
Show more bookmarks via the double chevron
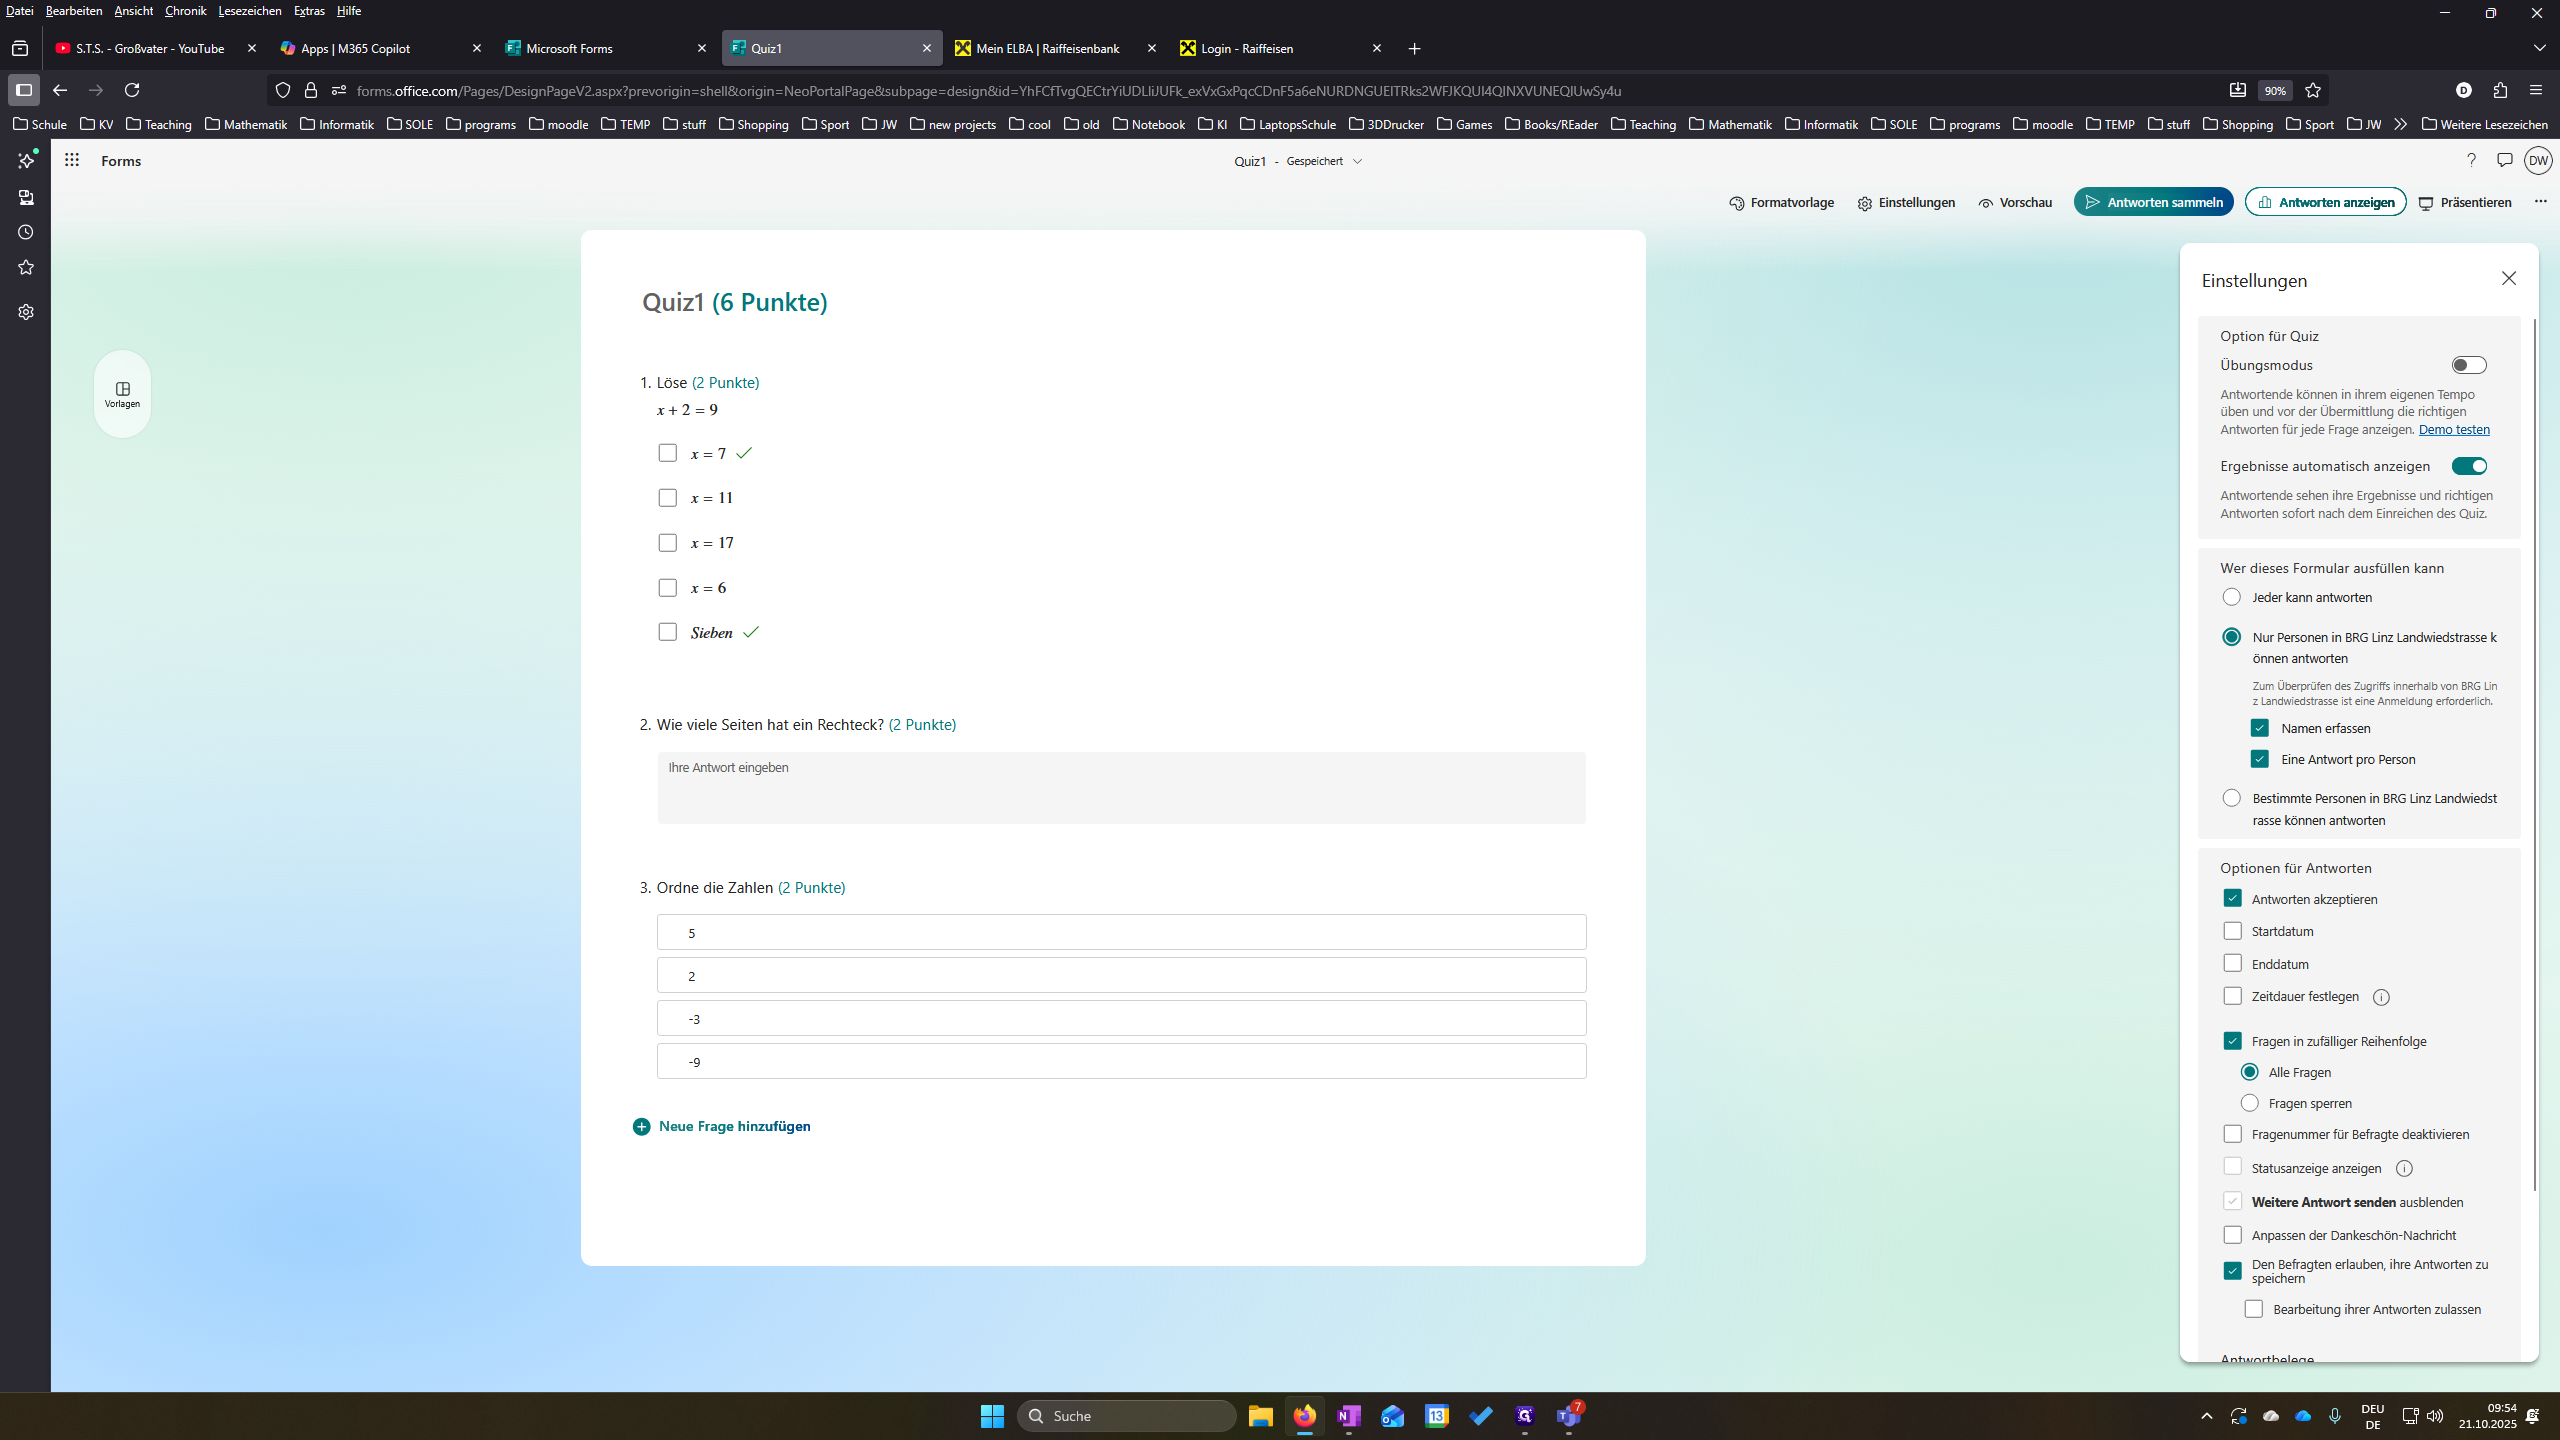2400,124
